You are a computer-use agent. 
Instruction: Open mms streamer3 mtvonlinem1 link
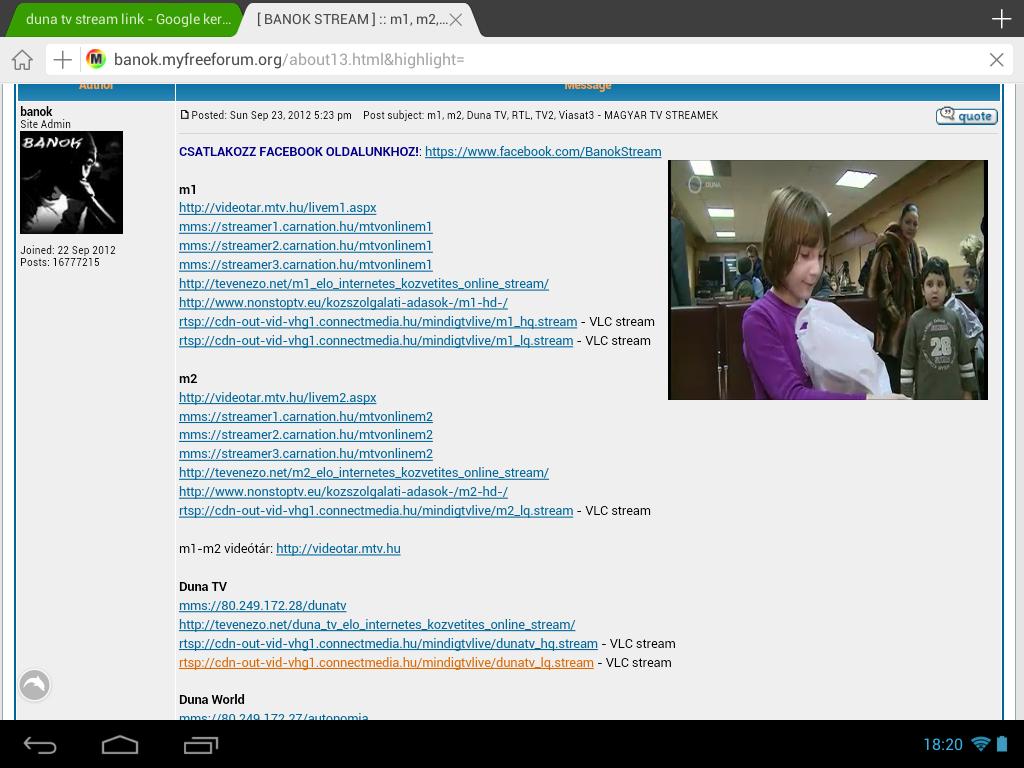pos(306,264)
